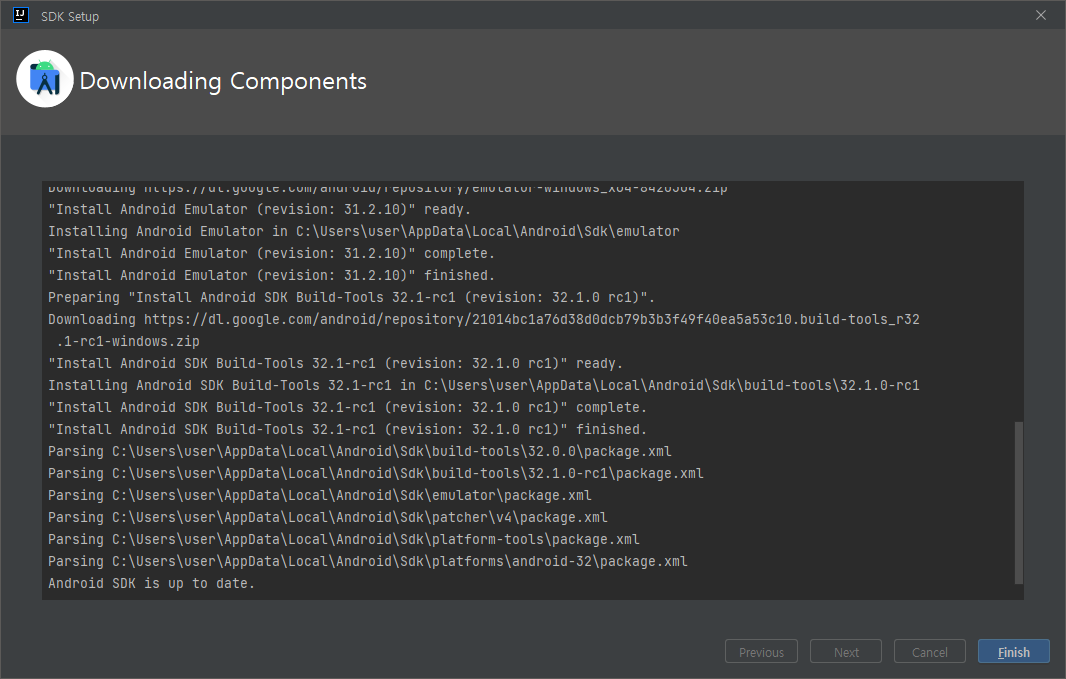Viewport: 1066px width, 679px height.
Task: Click the 'Downloading Components' heading
Action: tap(223, 81)
